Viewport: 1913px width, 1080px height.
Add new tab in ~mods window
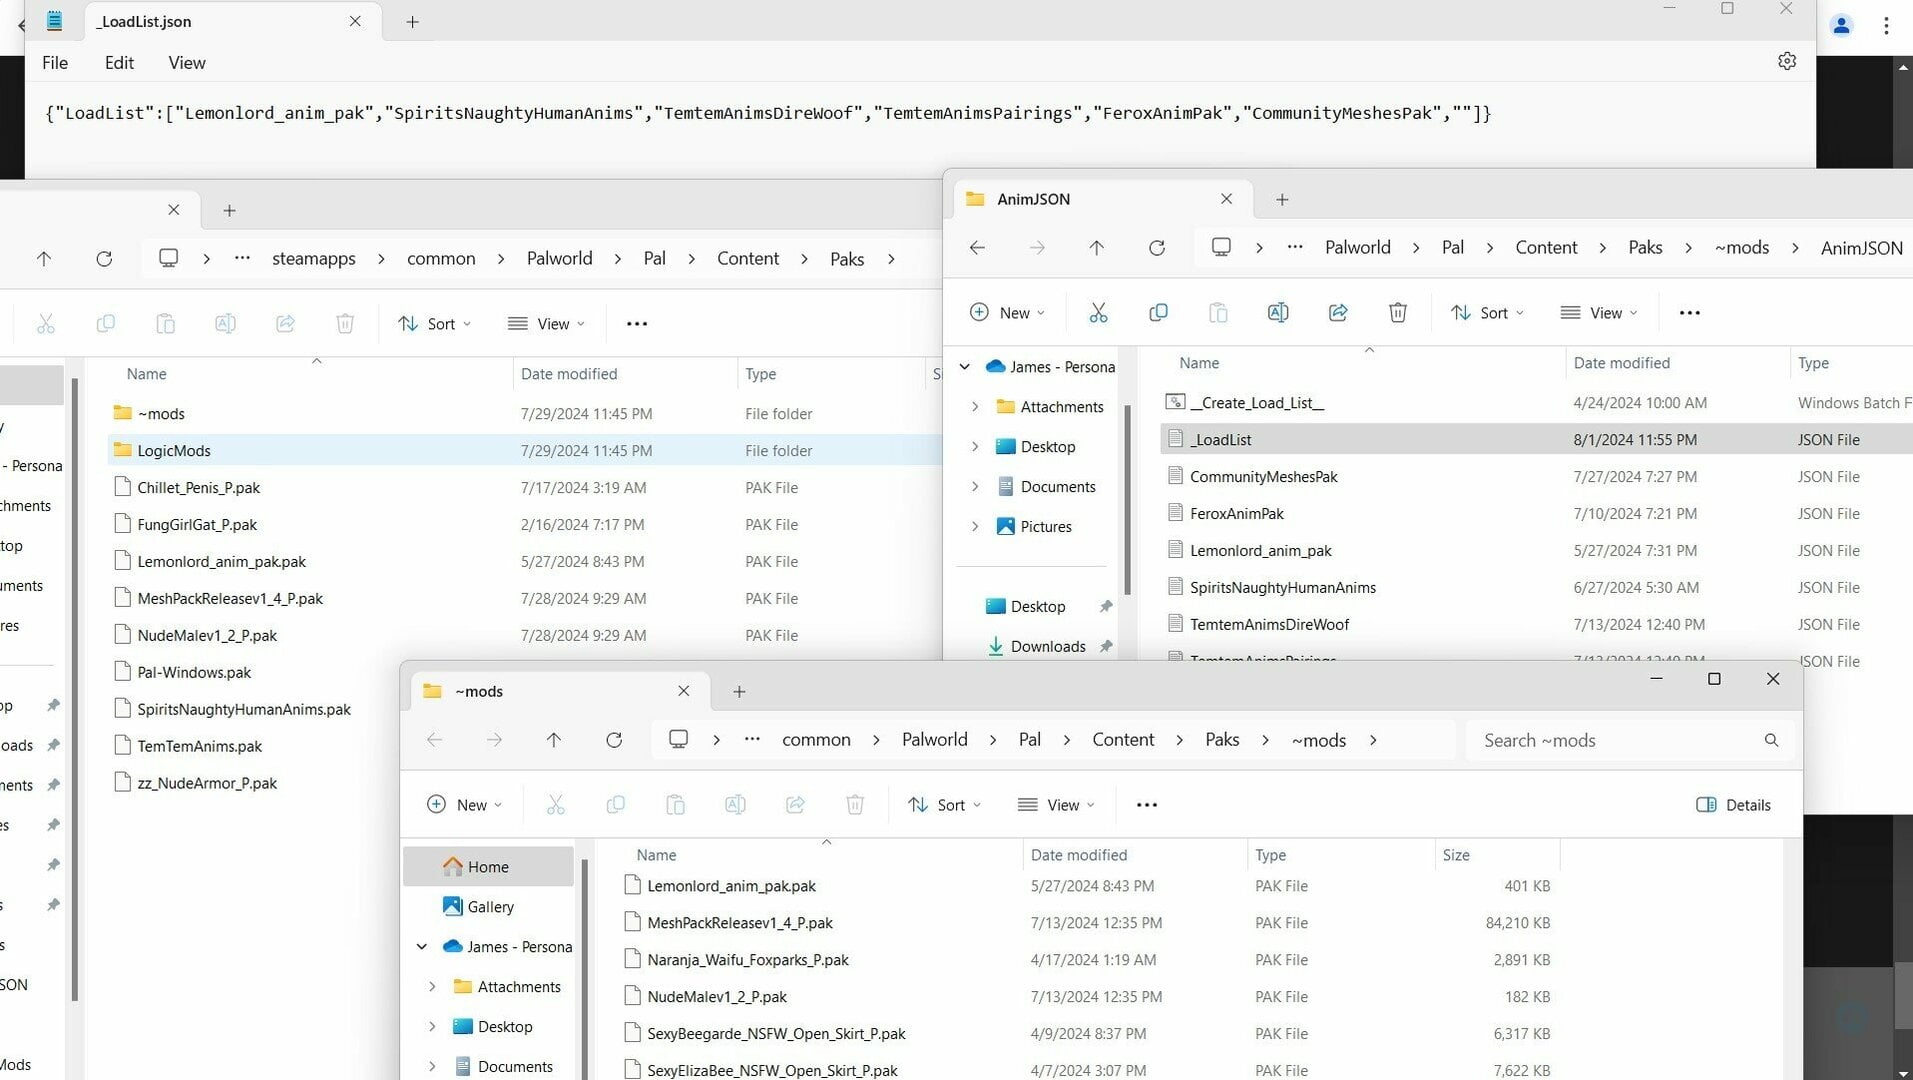[739, 692]
